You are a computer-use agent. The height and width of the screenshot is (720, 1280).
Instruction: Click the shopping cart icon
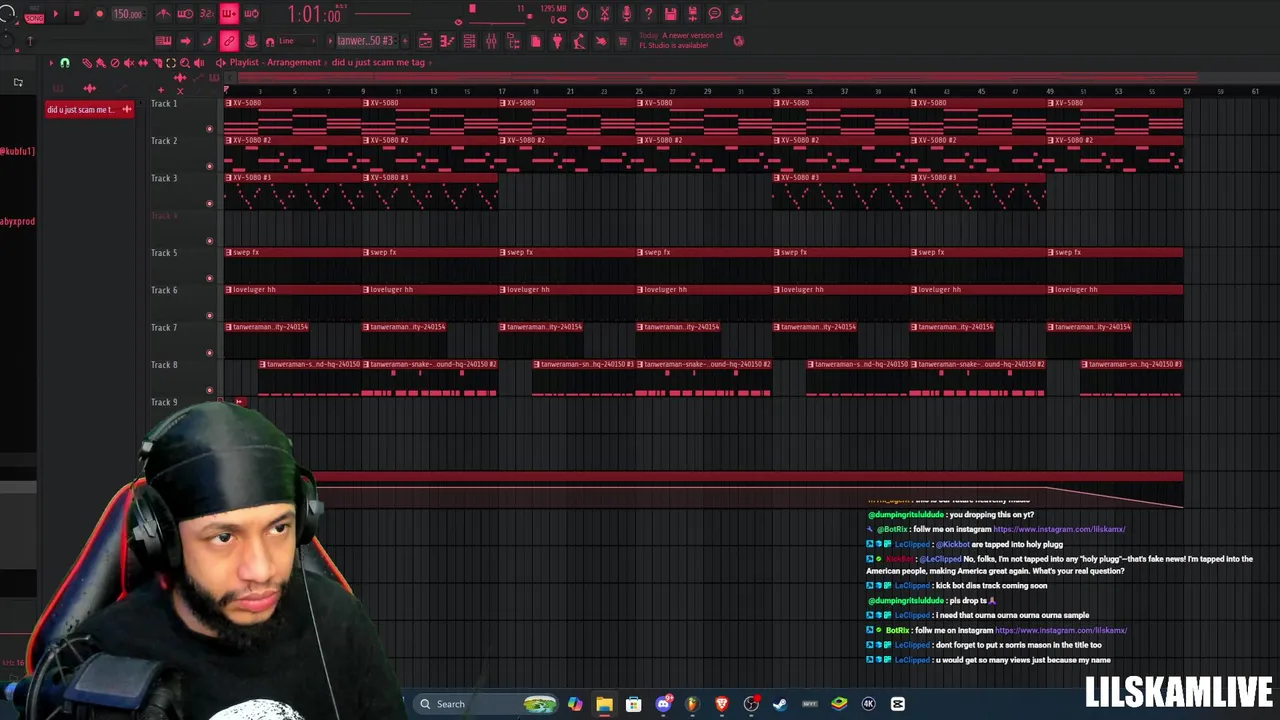(622, 41)
